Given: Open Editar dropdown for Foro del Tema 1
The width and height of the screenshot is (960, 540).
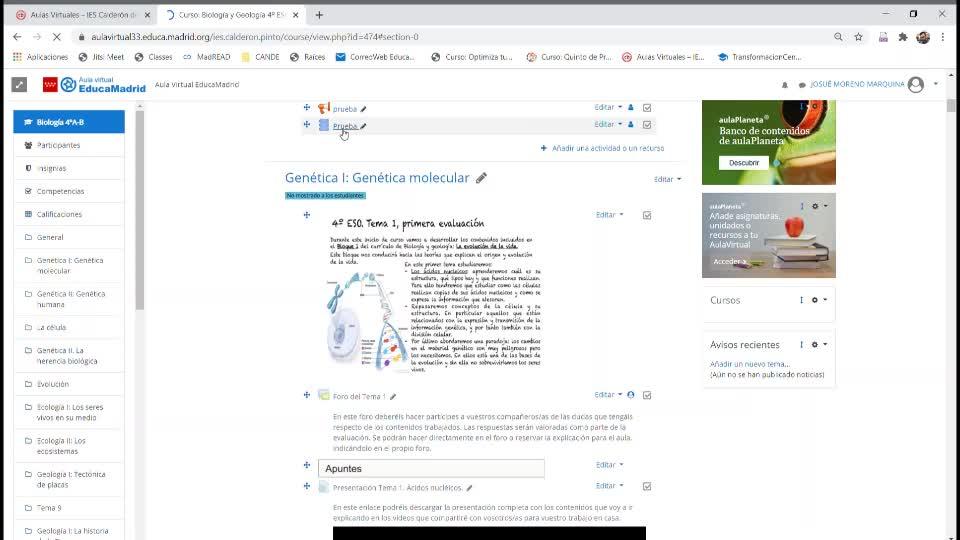Looking at the screenshot, I should pyautogui.click(x=608, y=395).
